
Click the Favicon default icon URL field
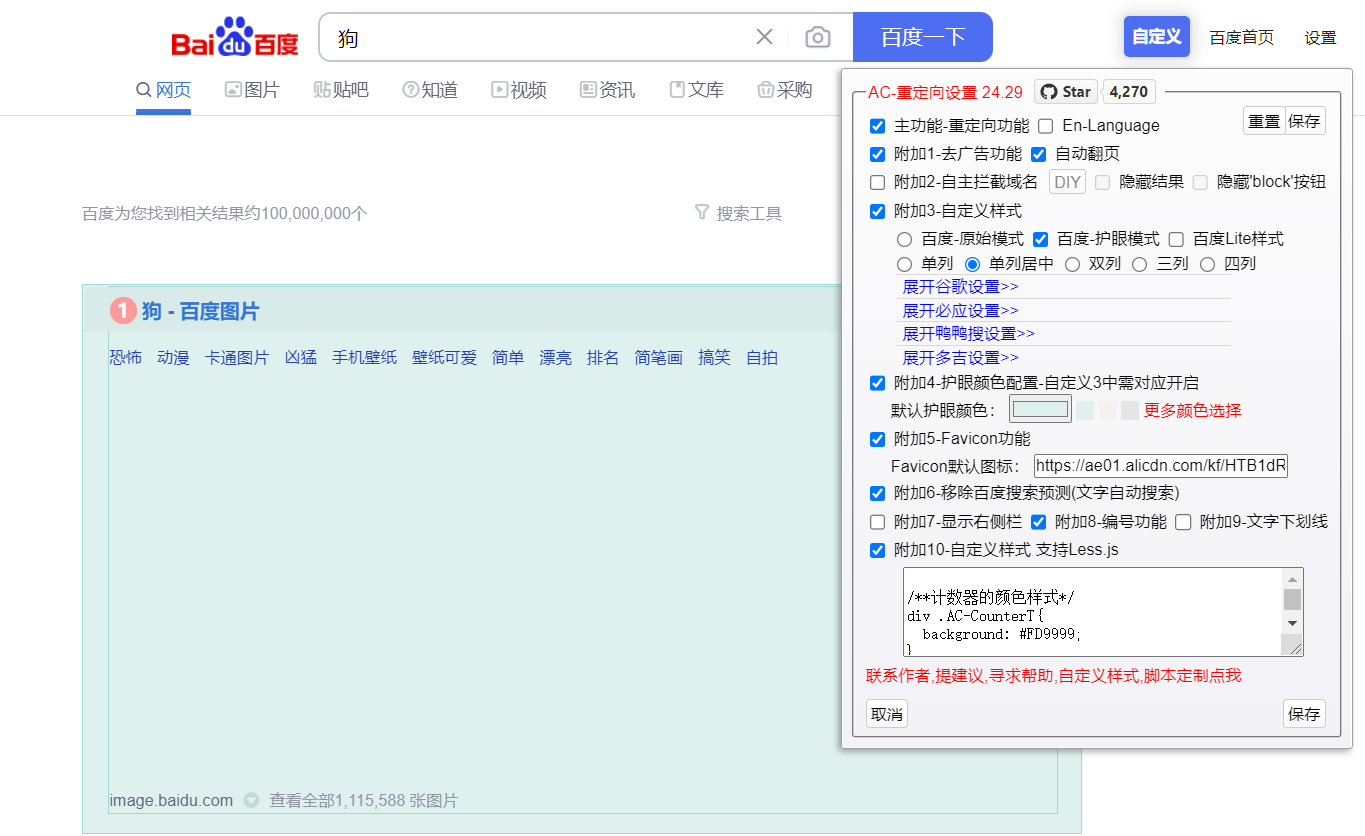(x=1161, y=465)
